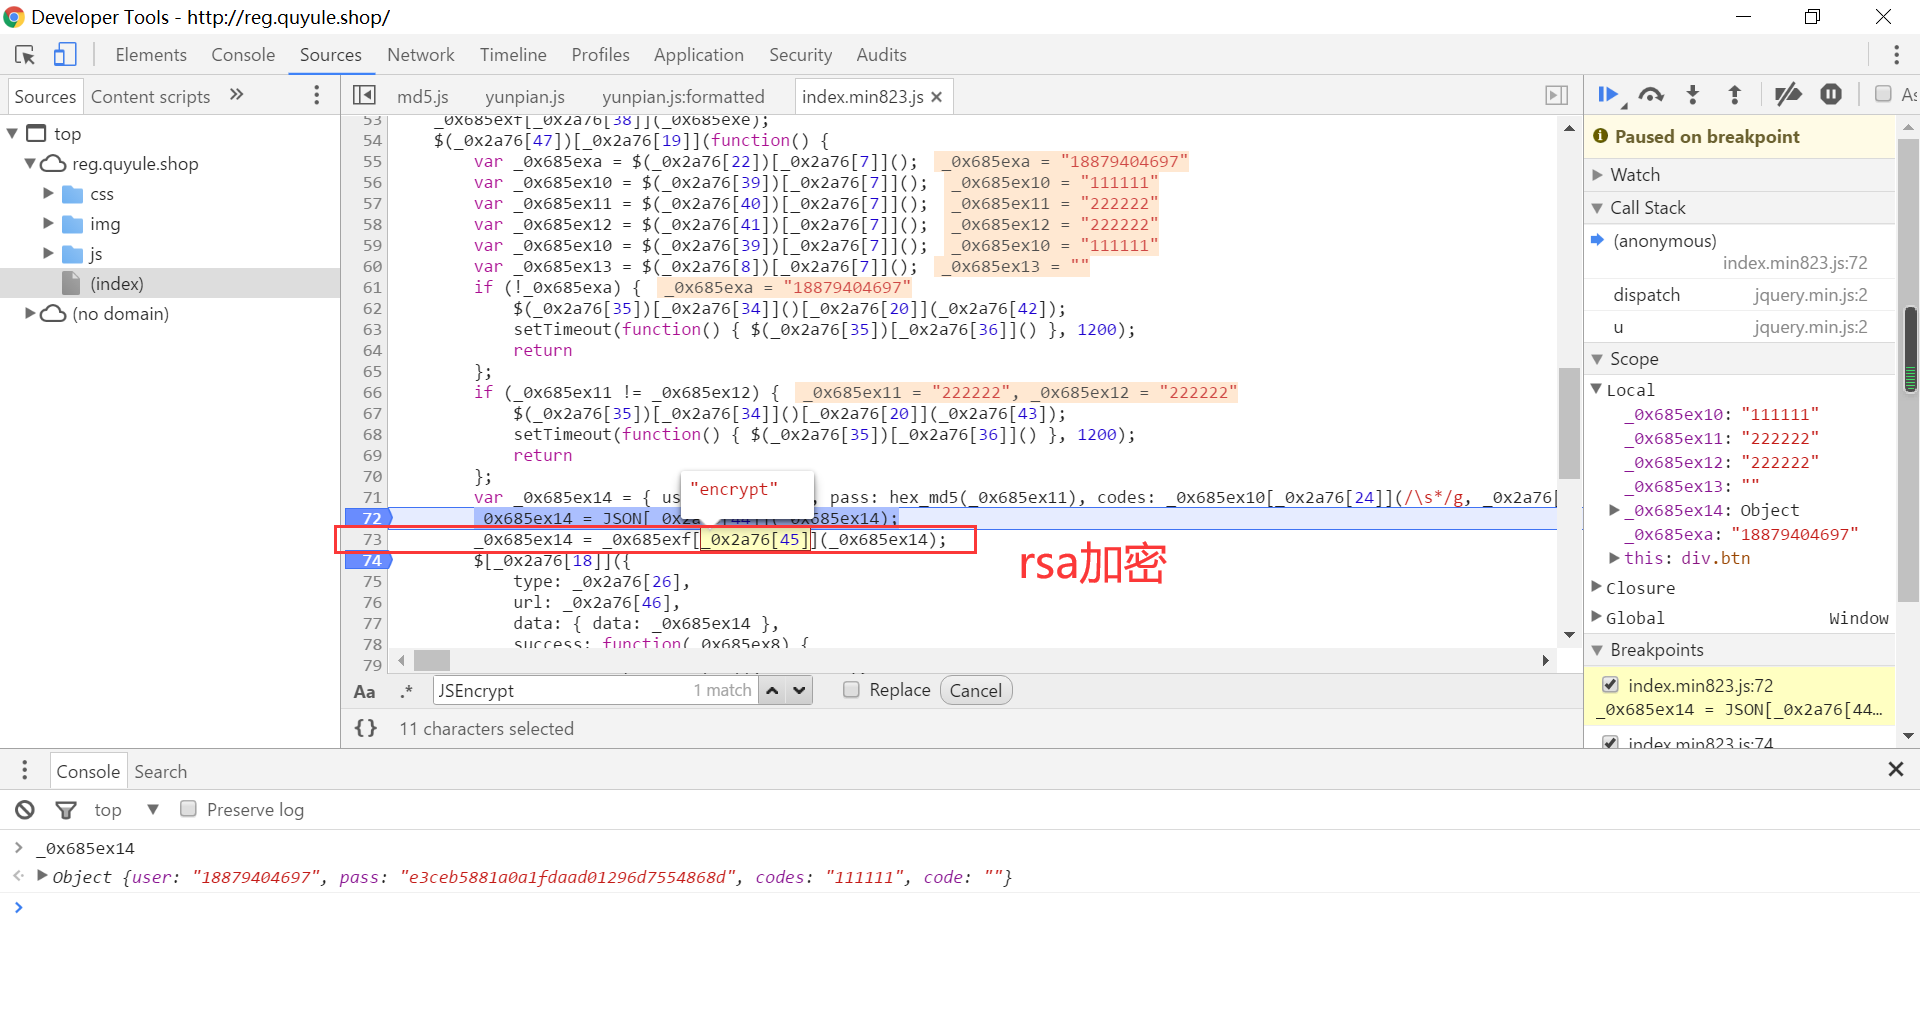Image resolution: width=1920 pixels, height=1020 pixels.
Task: Cancel the search bar
Action: pos(976,690)
